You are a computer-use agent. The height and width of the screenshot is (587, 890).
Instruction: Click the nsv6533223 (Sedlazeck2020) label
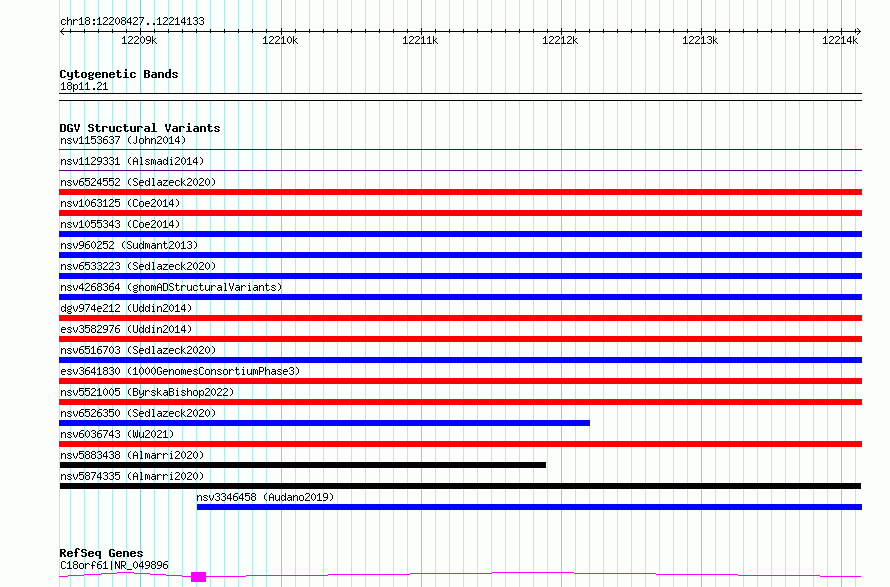point(138,266)
